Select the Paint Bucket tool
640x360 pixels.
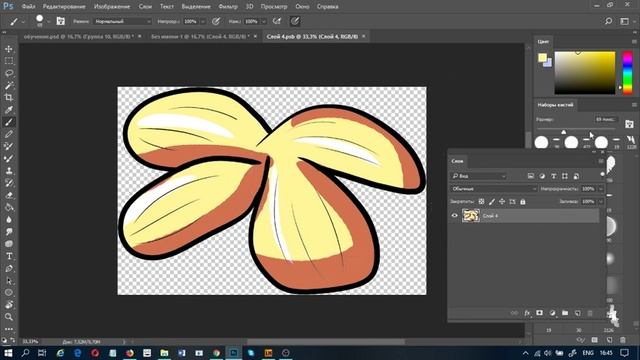9,207
